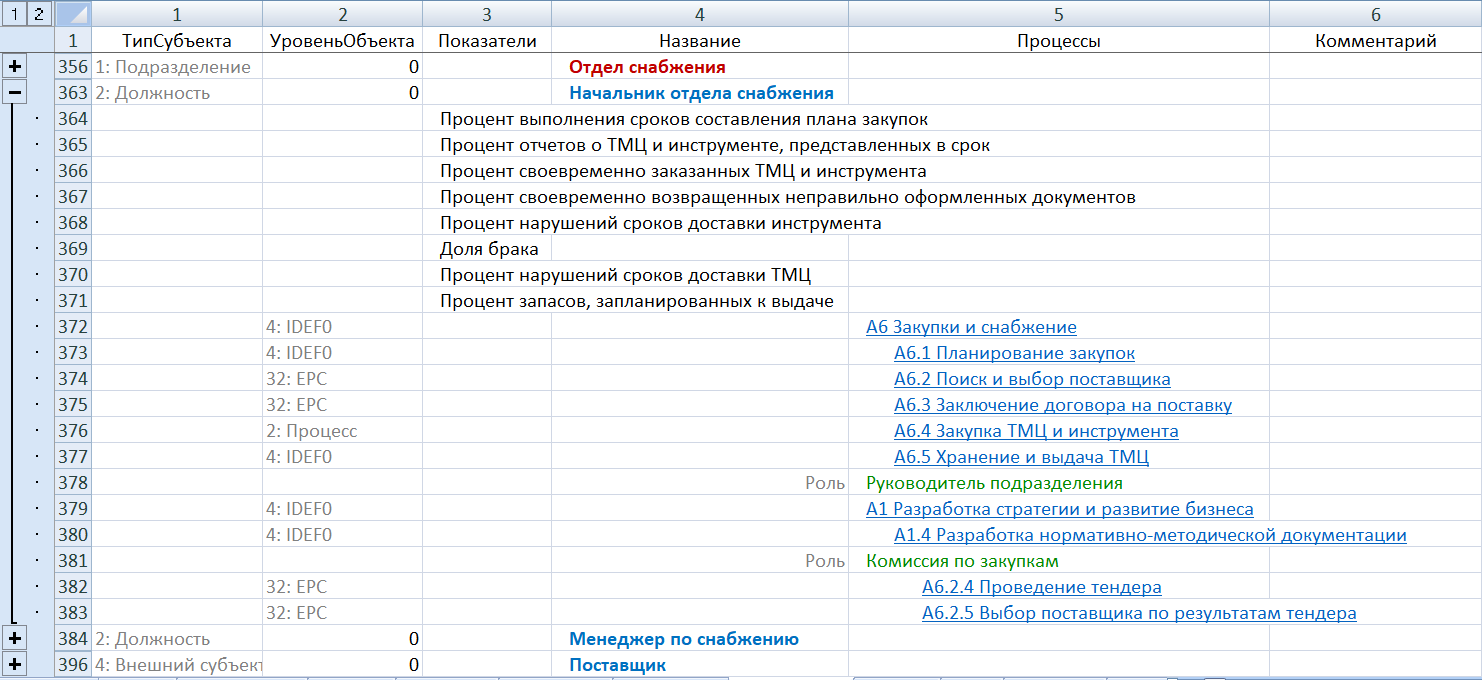1482x680 pixels.
Task: Follow А6.2 Поиск и выбор поставщика link
Action: click(x=1032, y=379)
